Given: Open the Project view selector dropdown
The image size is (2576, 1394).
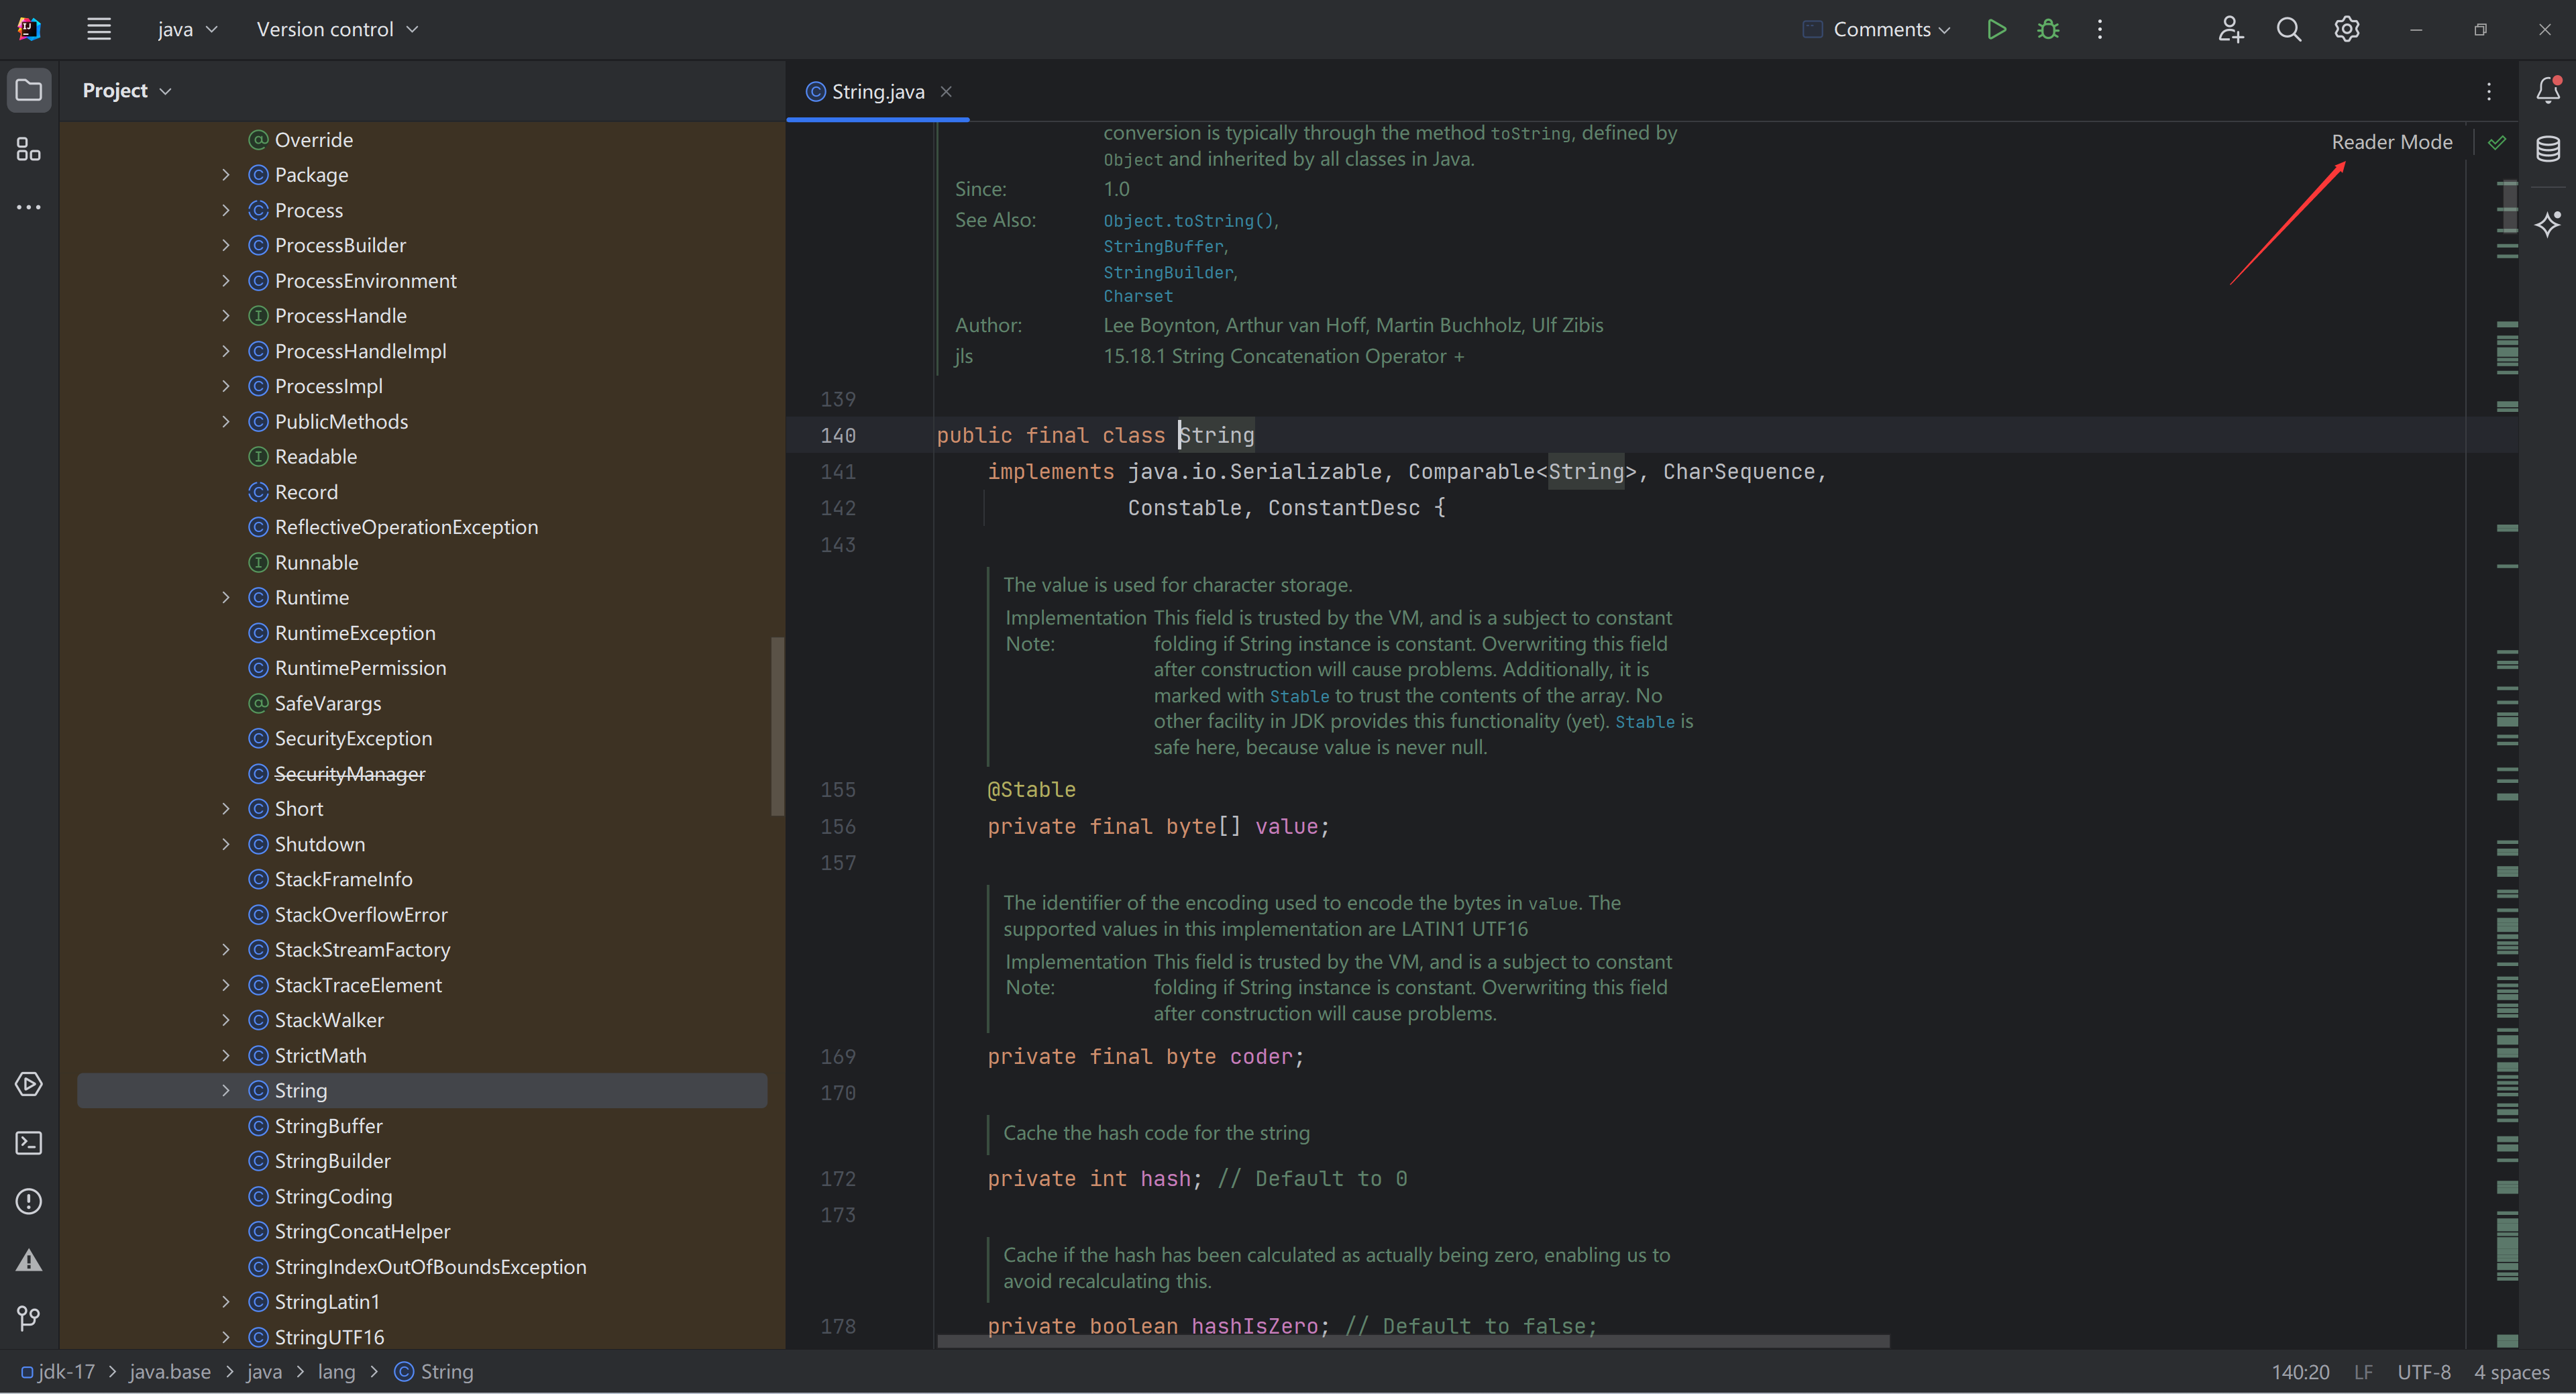Looking at the screenshot, I should tap(127, 90).
